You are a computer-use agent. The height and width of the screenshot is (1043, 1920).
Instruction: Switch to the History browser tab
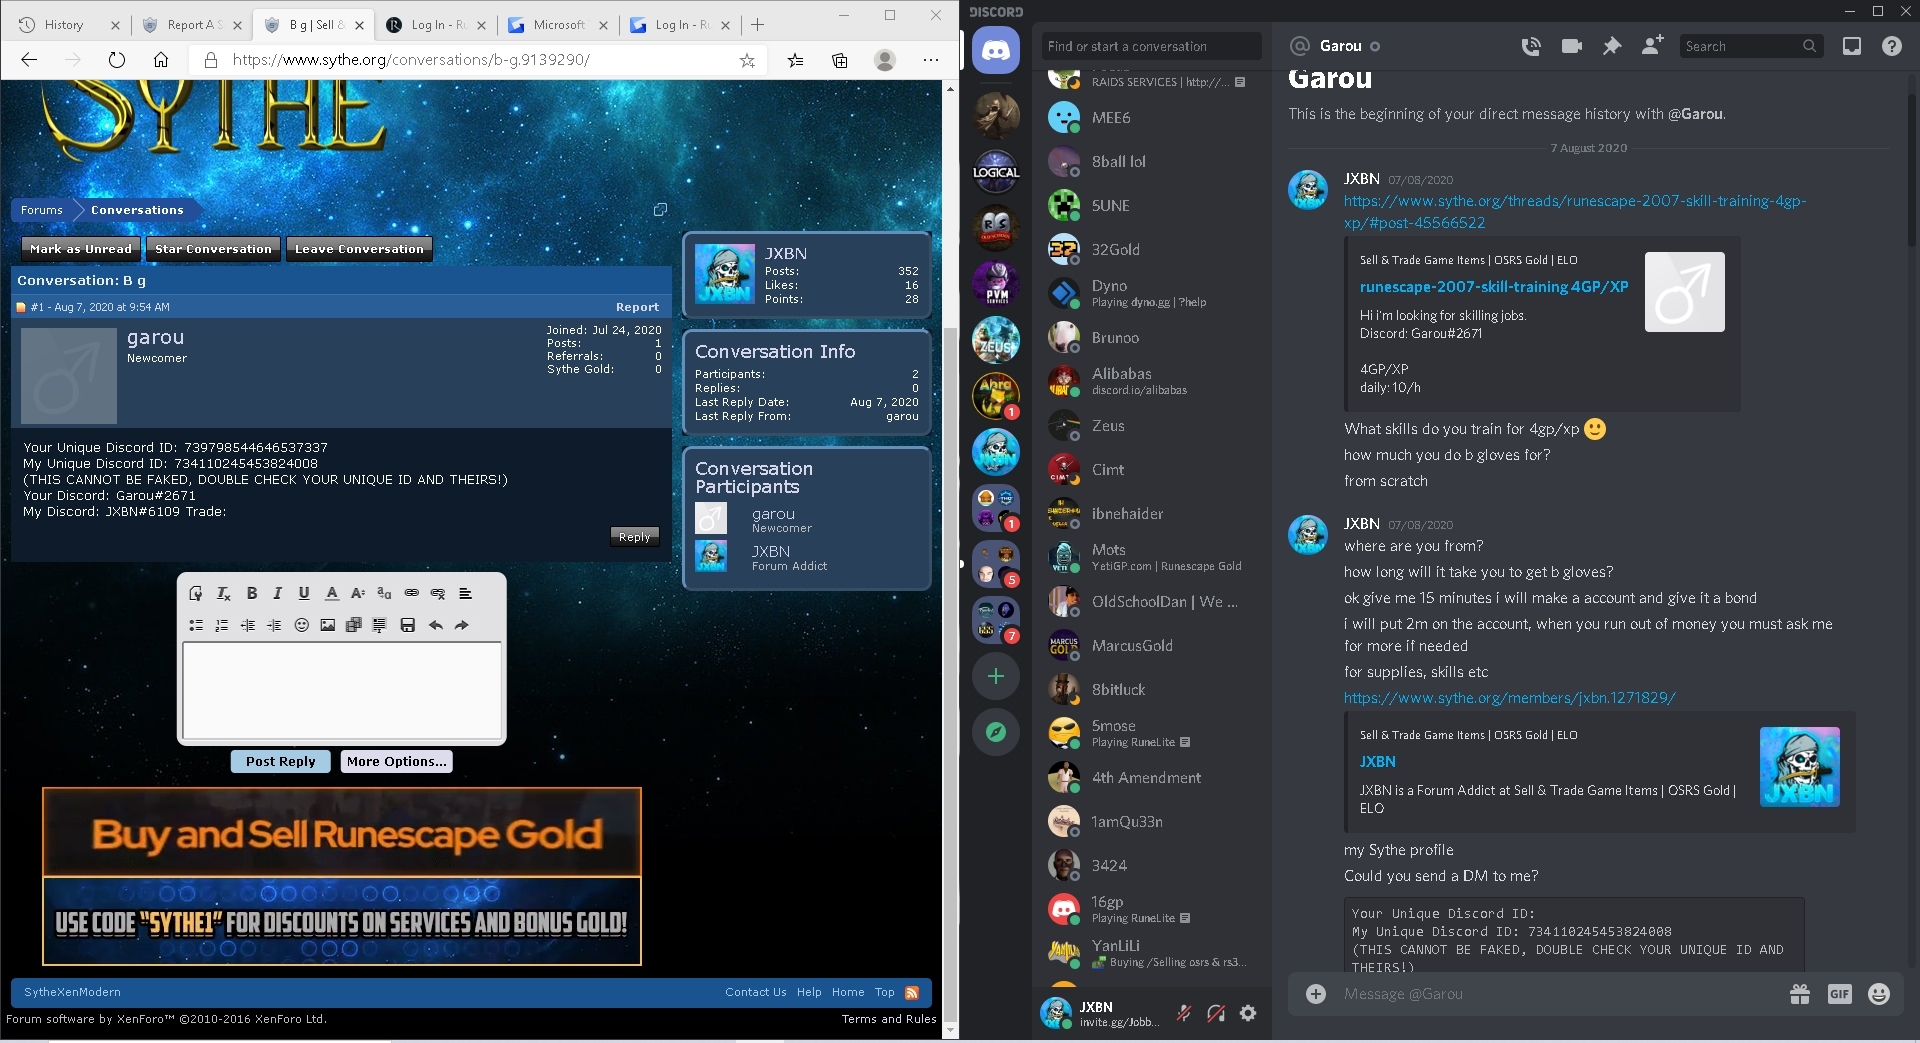point(67,25)
